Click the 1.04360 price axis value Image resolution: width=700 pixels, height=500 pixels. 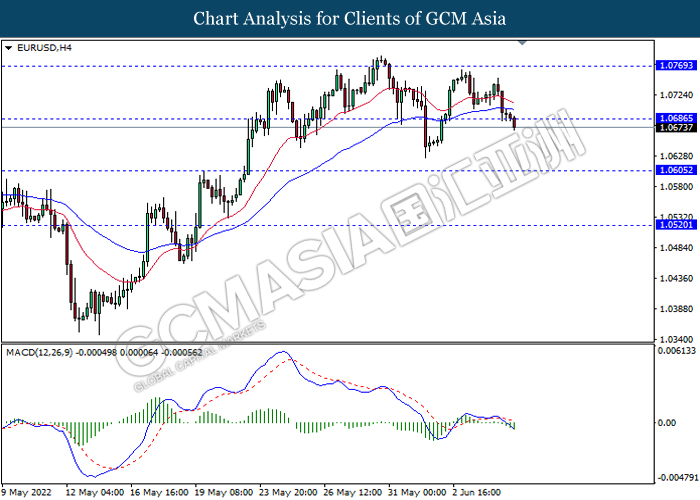676,279
